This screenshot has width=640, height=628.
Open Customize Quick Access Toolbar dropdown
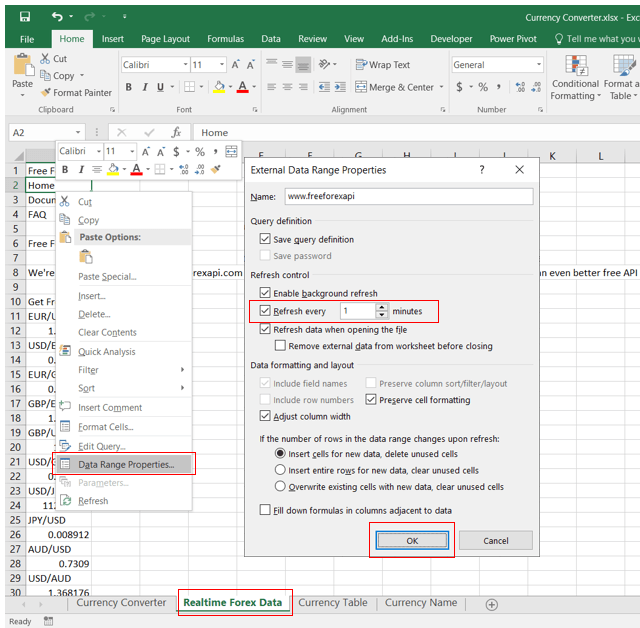click(124, 16)
